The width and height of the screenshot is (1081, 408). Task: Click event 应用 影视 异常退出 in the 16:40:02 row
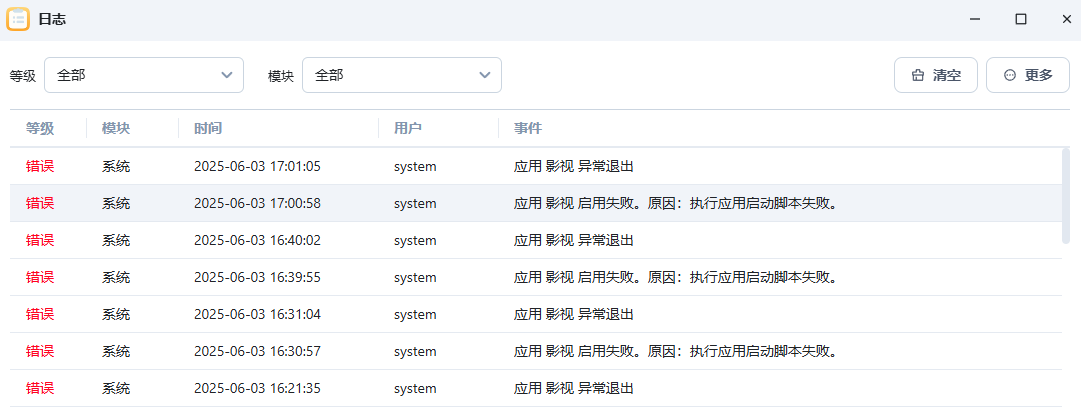(x=574, y=241)
